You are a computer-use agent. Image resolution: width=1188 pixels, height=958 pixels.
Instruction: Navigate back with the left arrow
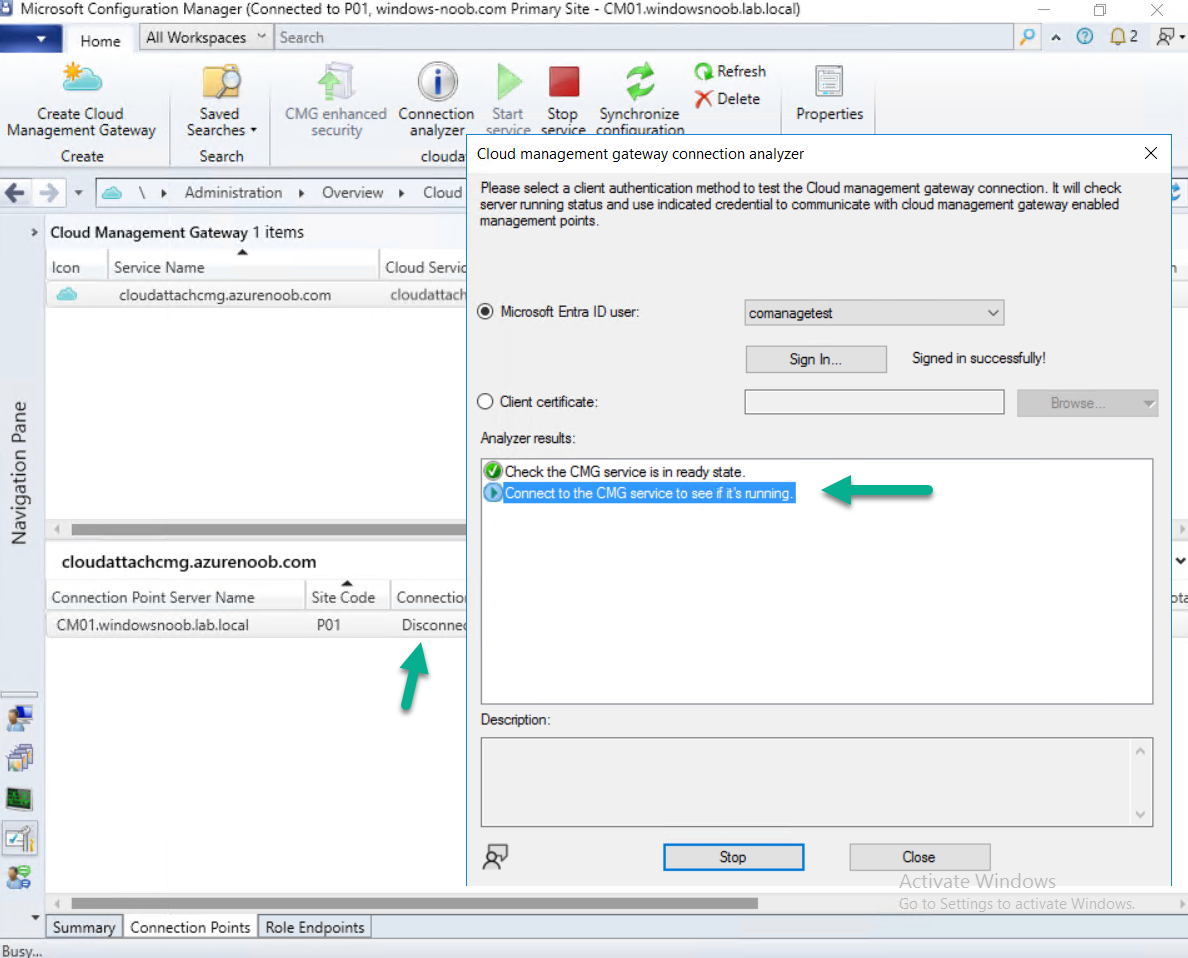tap(15, 193)
